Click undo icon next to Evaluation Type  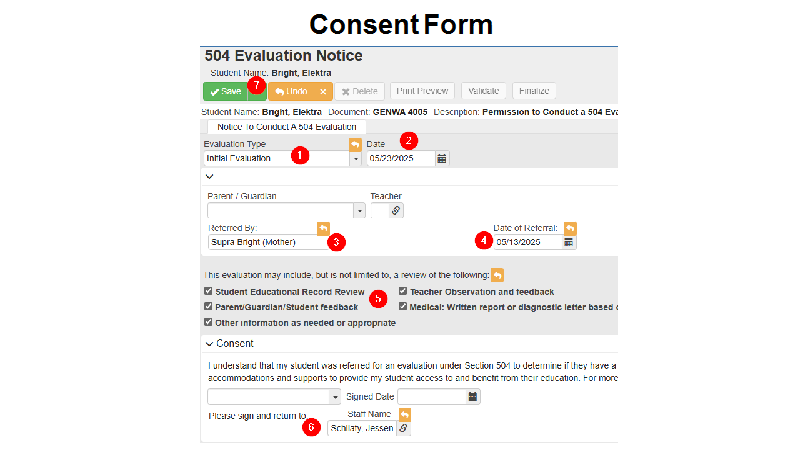(355, 144)
